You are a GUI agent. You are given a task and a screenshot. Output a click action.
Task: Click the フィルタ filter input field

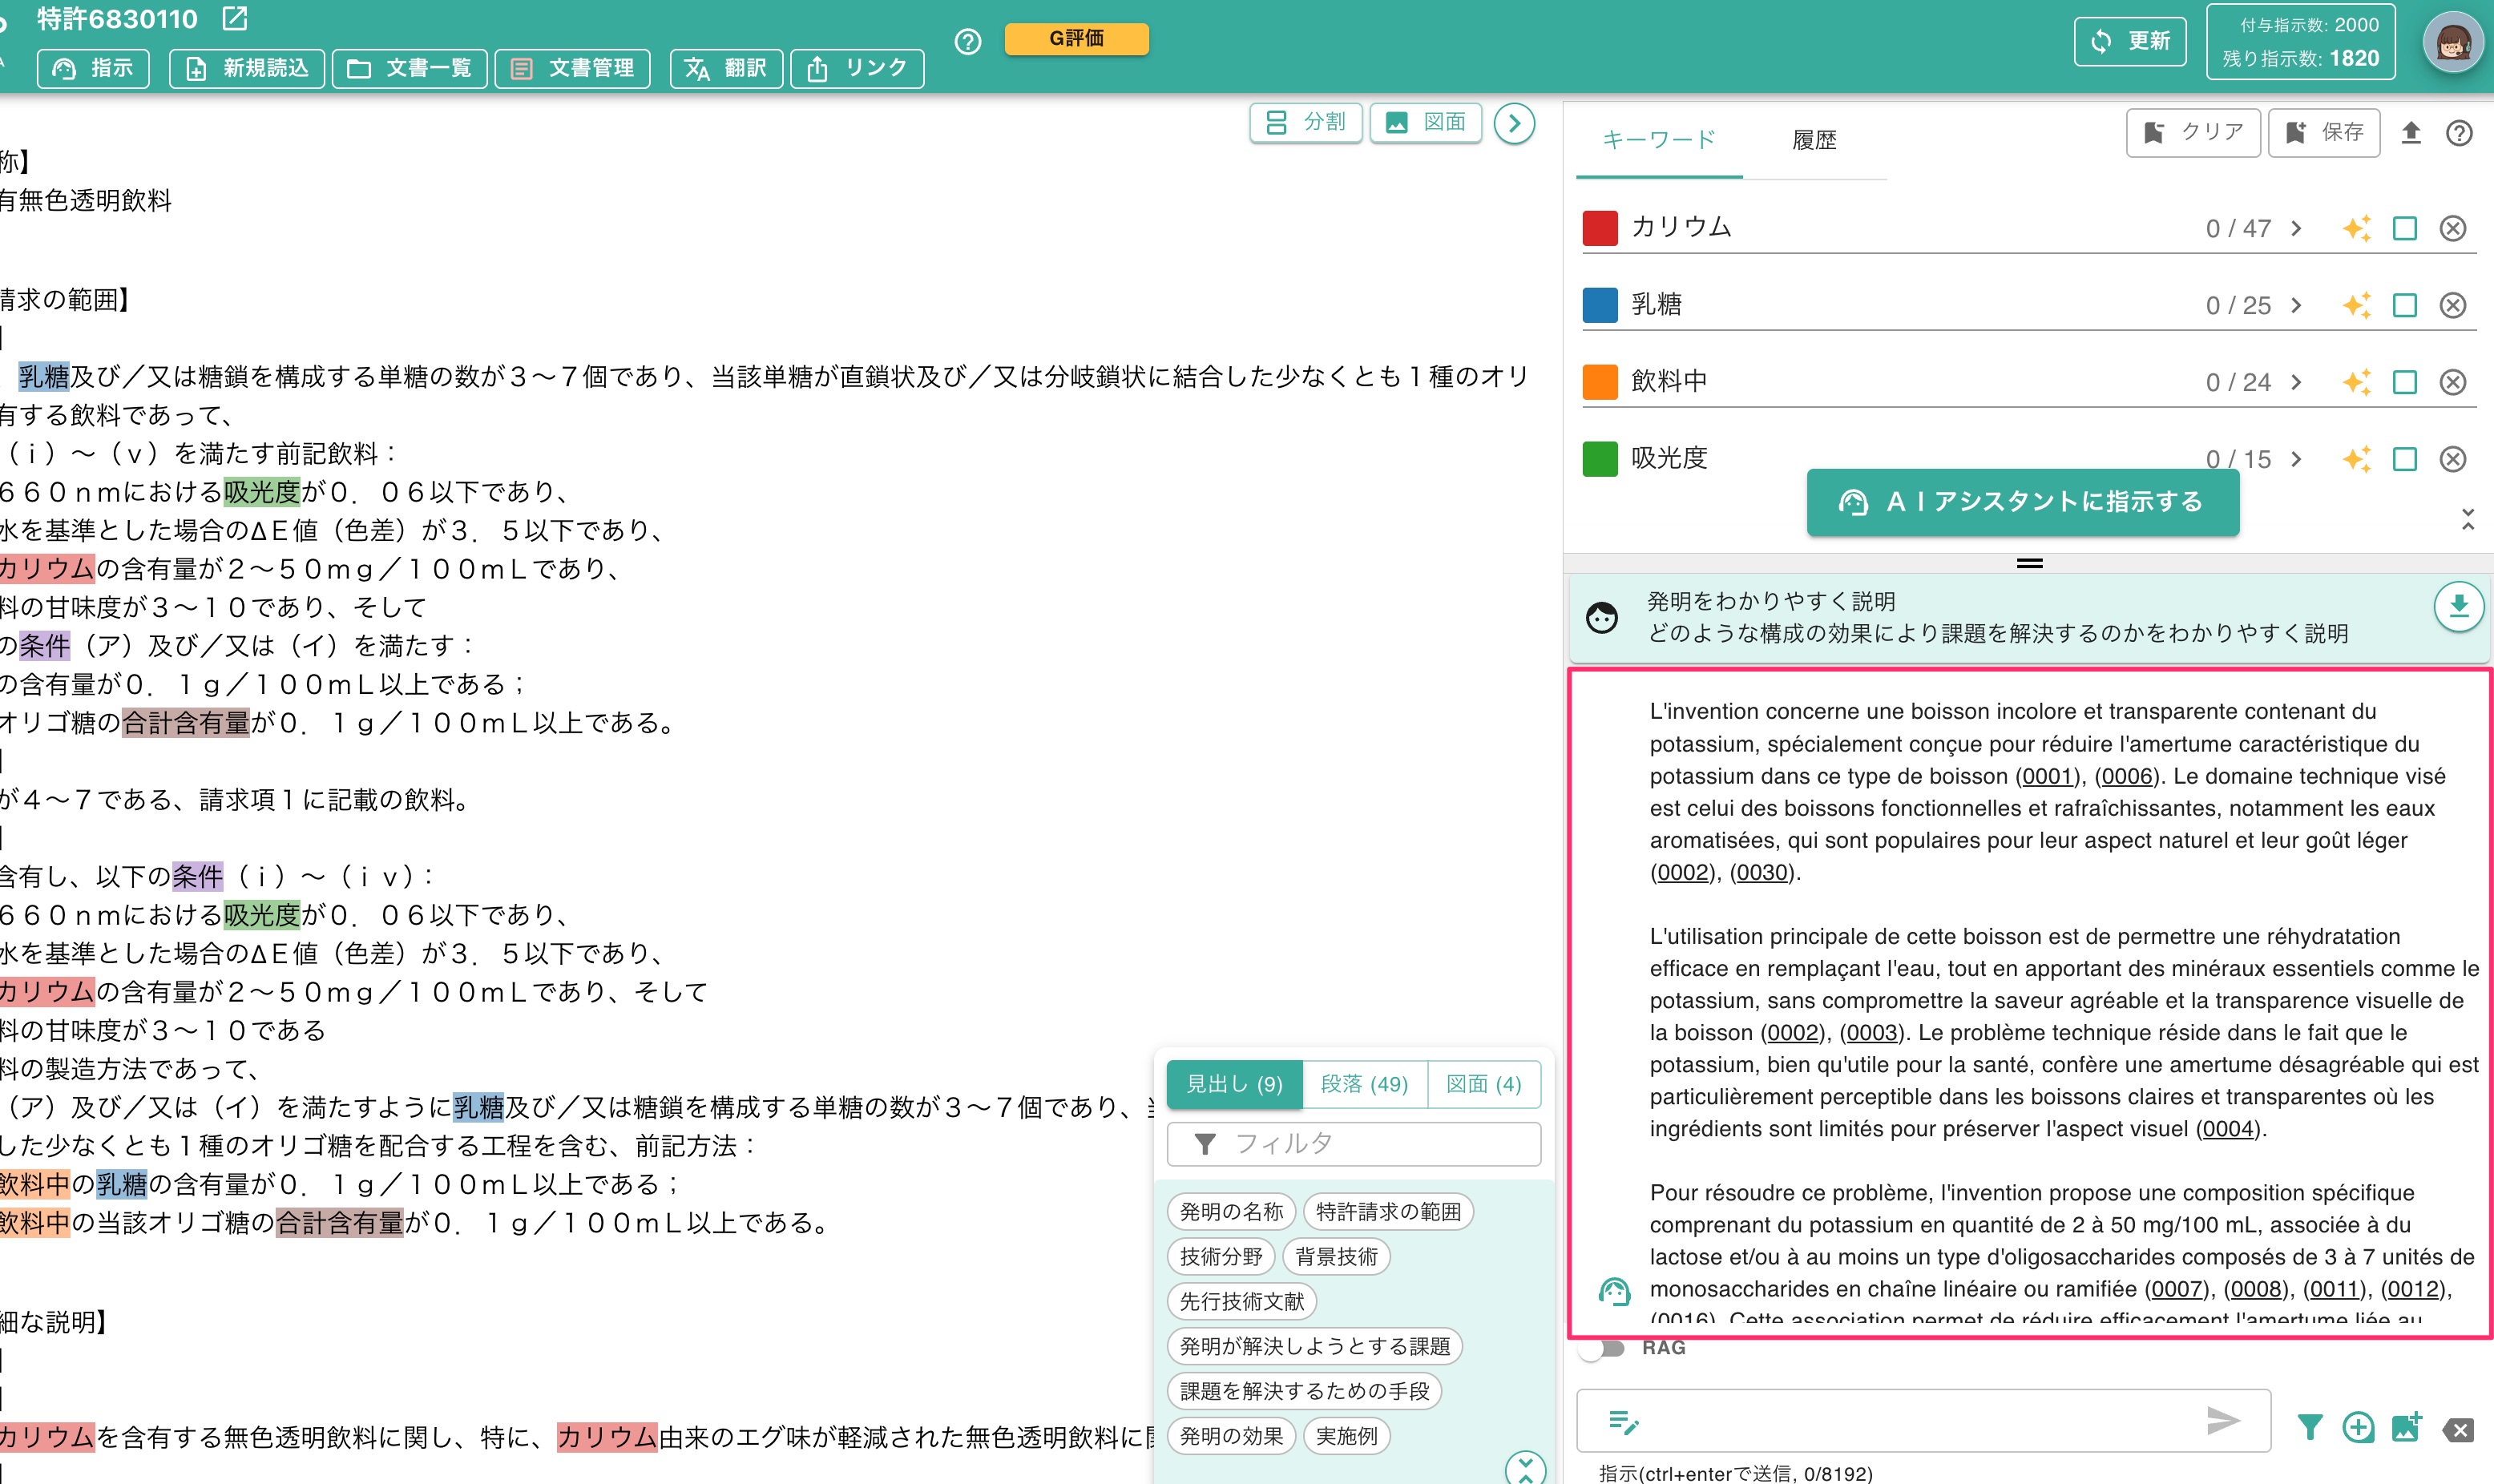(1354, 1144)
